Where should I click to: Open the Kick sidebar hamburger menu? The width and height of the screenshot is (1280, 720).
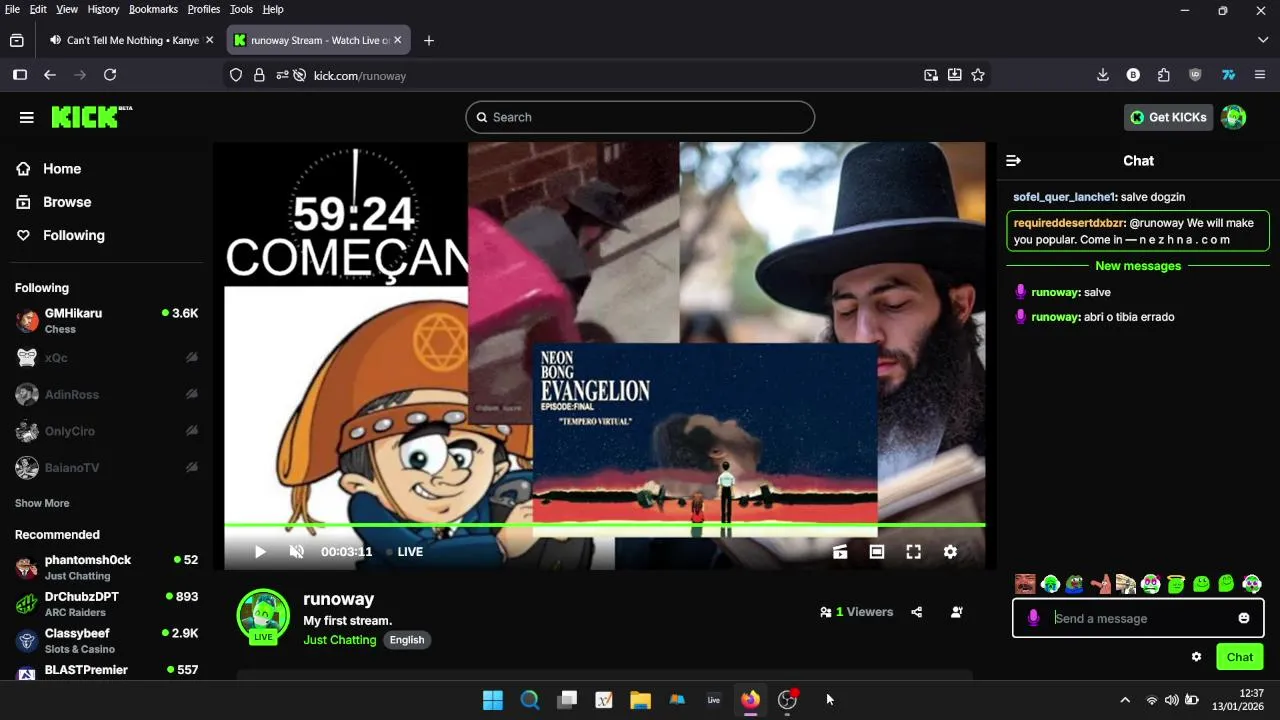pyautogui.click(x=27, y=117)
